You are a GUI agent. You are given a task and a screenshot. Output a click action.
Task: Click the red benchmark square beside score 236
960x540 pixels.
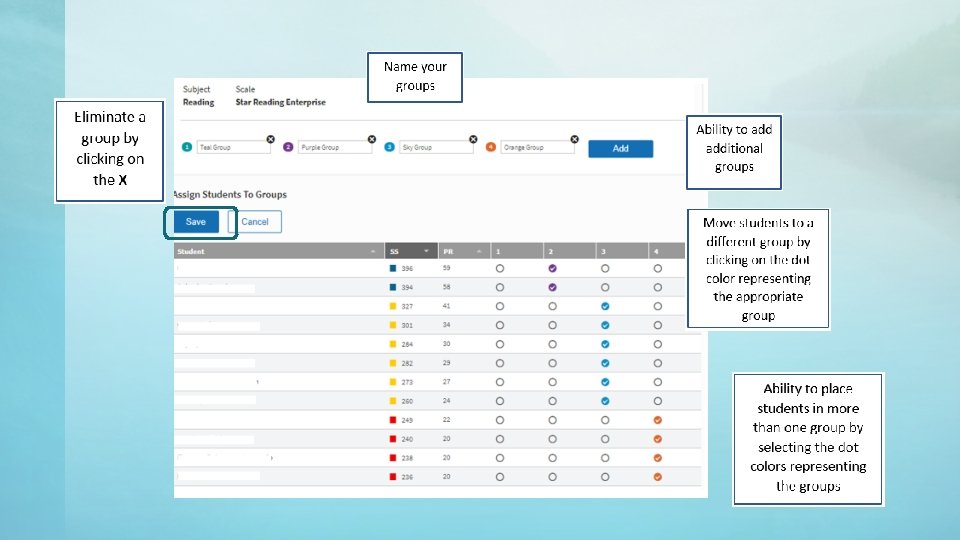pyautogui.click(x=393, y=477)
